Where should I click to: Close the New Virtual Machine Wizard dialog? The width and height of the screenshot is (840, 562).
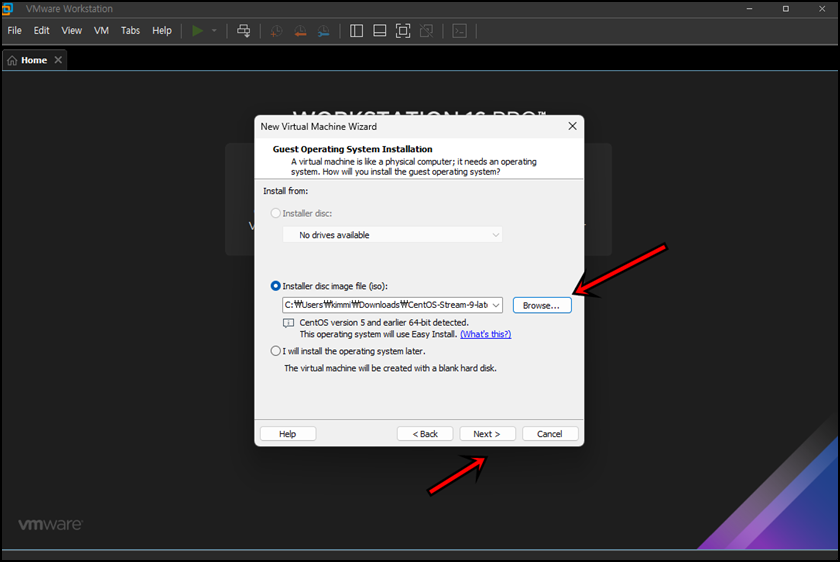click(572, 126)
